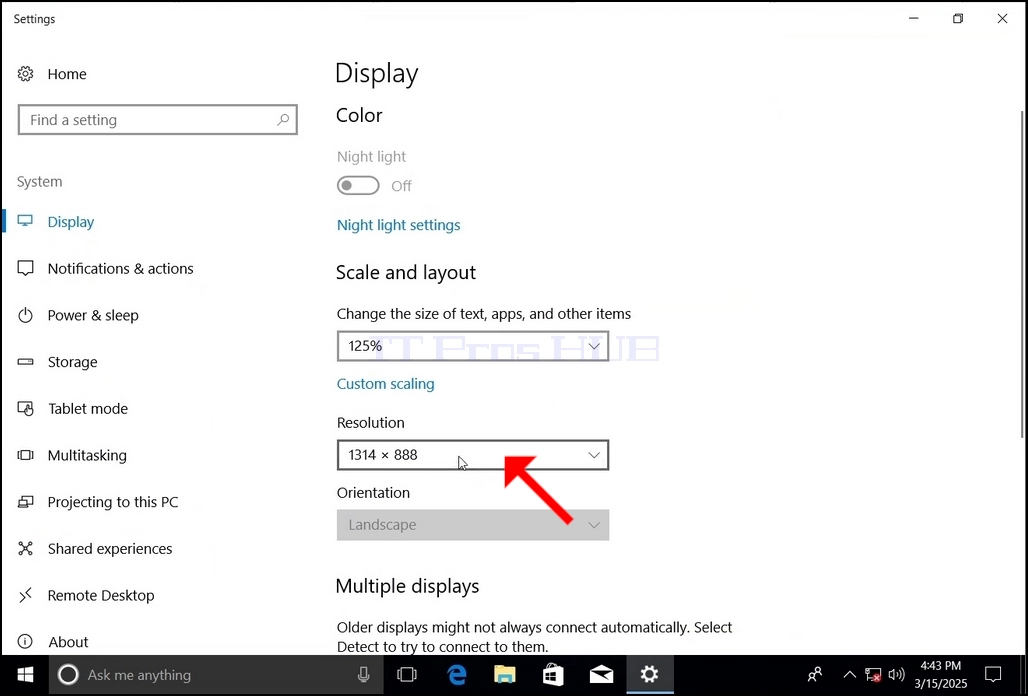
Task: Open the Landscape orientation dropdown
Action: [473, 525]
